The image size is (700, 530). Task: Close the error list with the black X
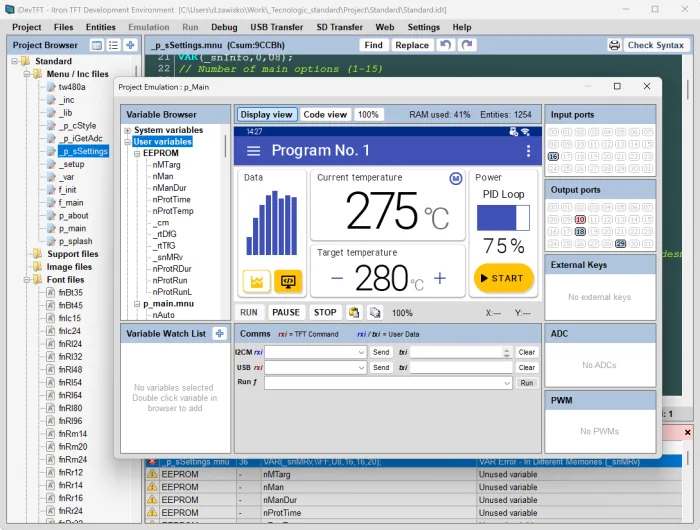pyautogui.click(x=688, y=432)
